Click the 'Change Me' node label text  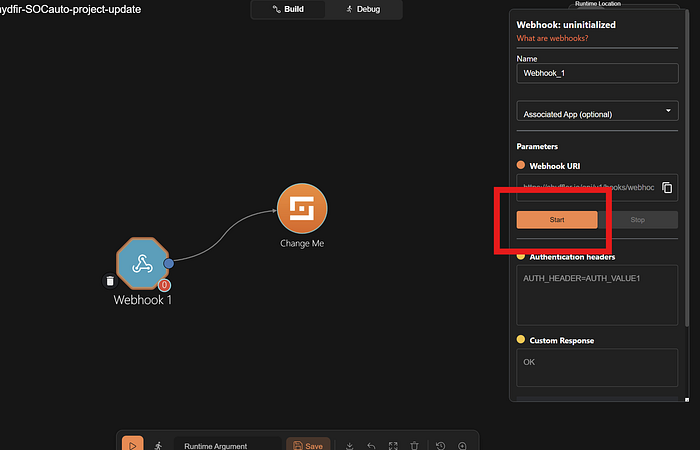[302, 243]
